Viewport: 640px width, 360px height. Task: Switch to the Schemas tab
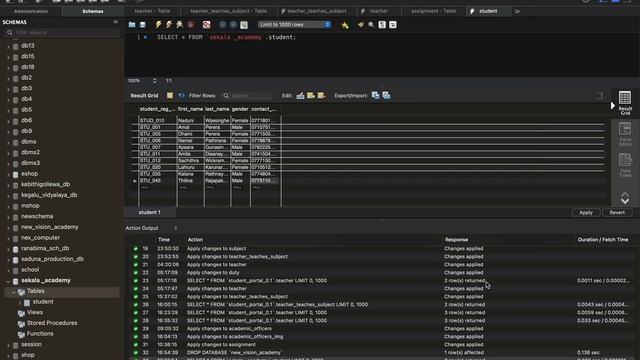click(x=93, y=11)
